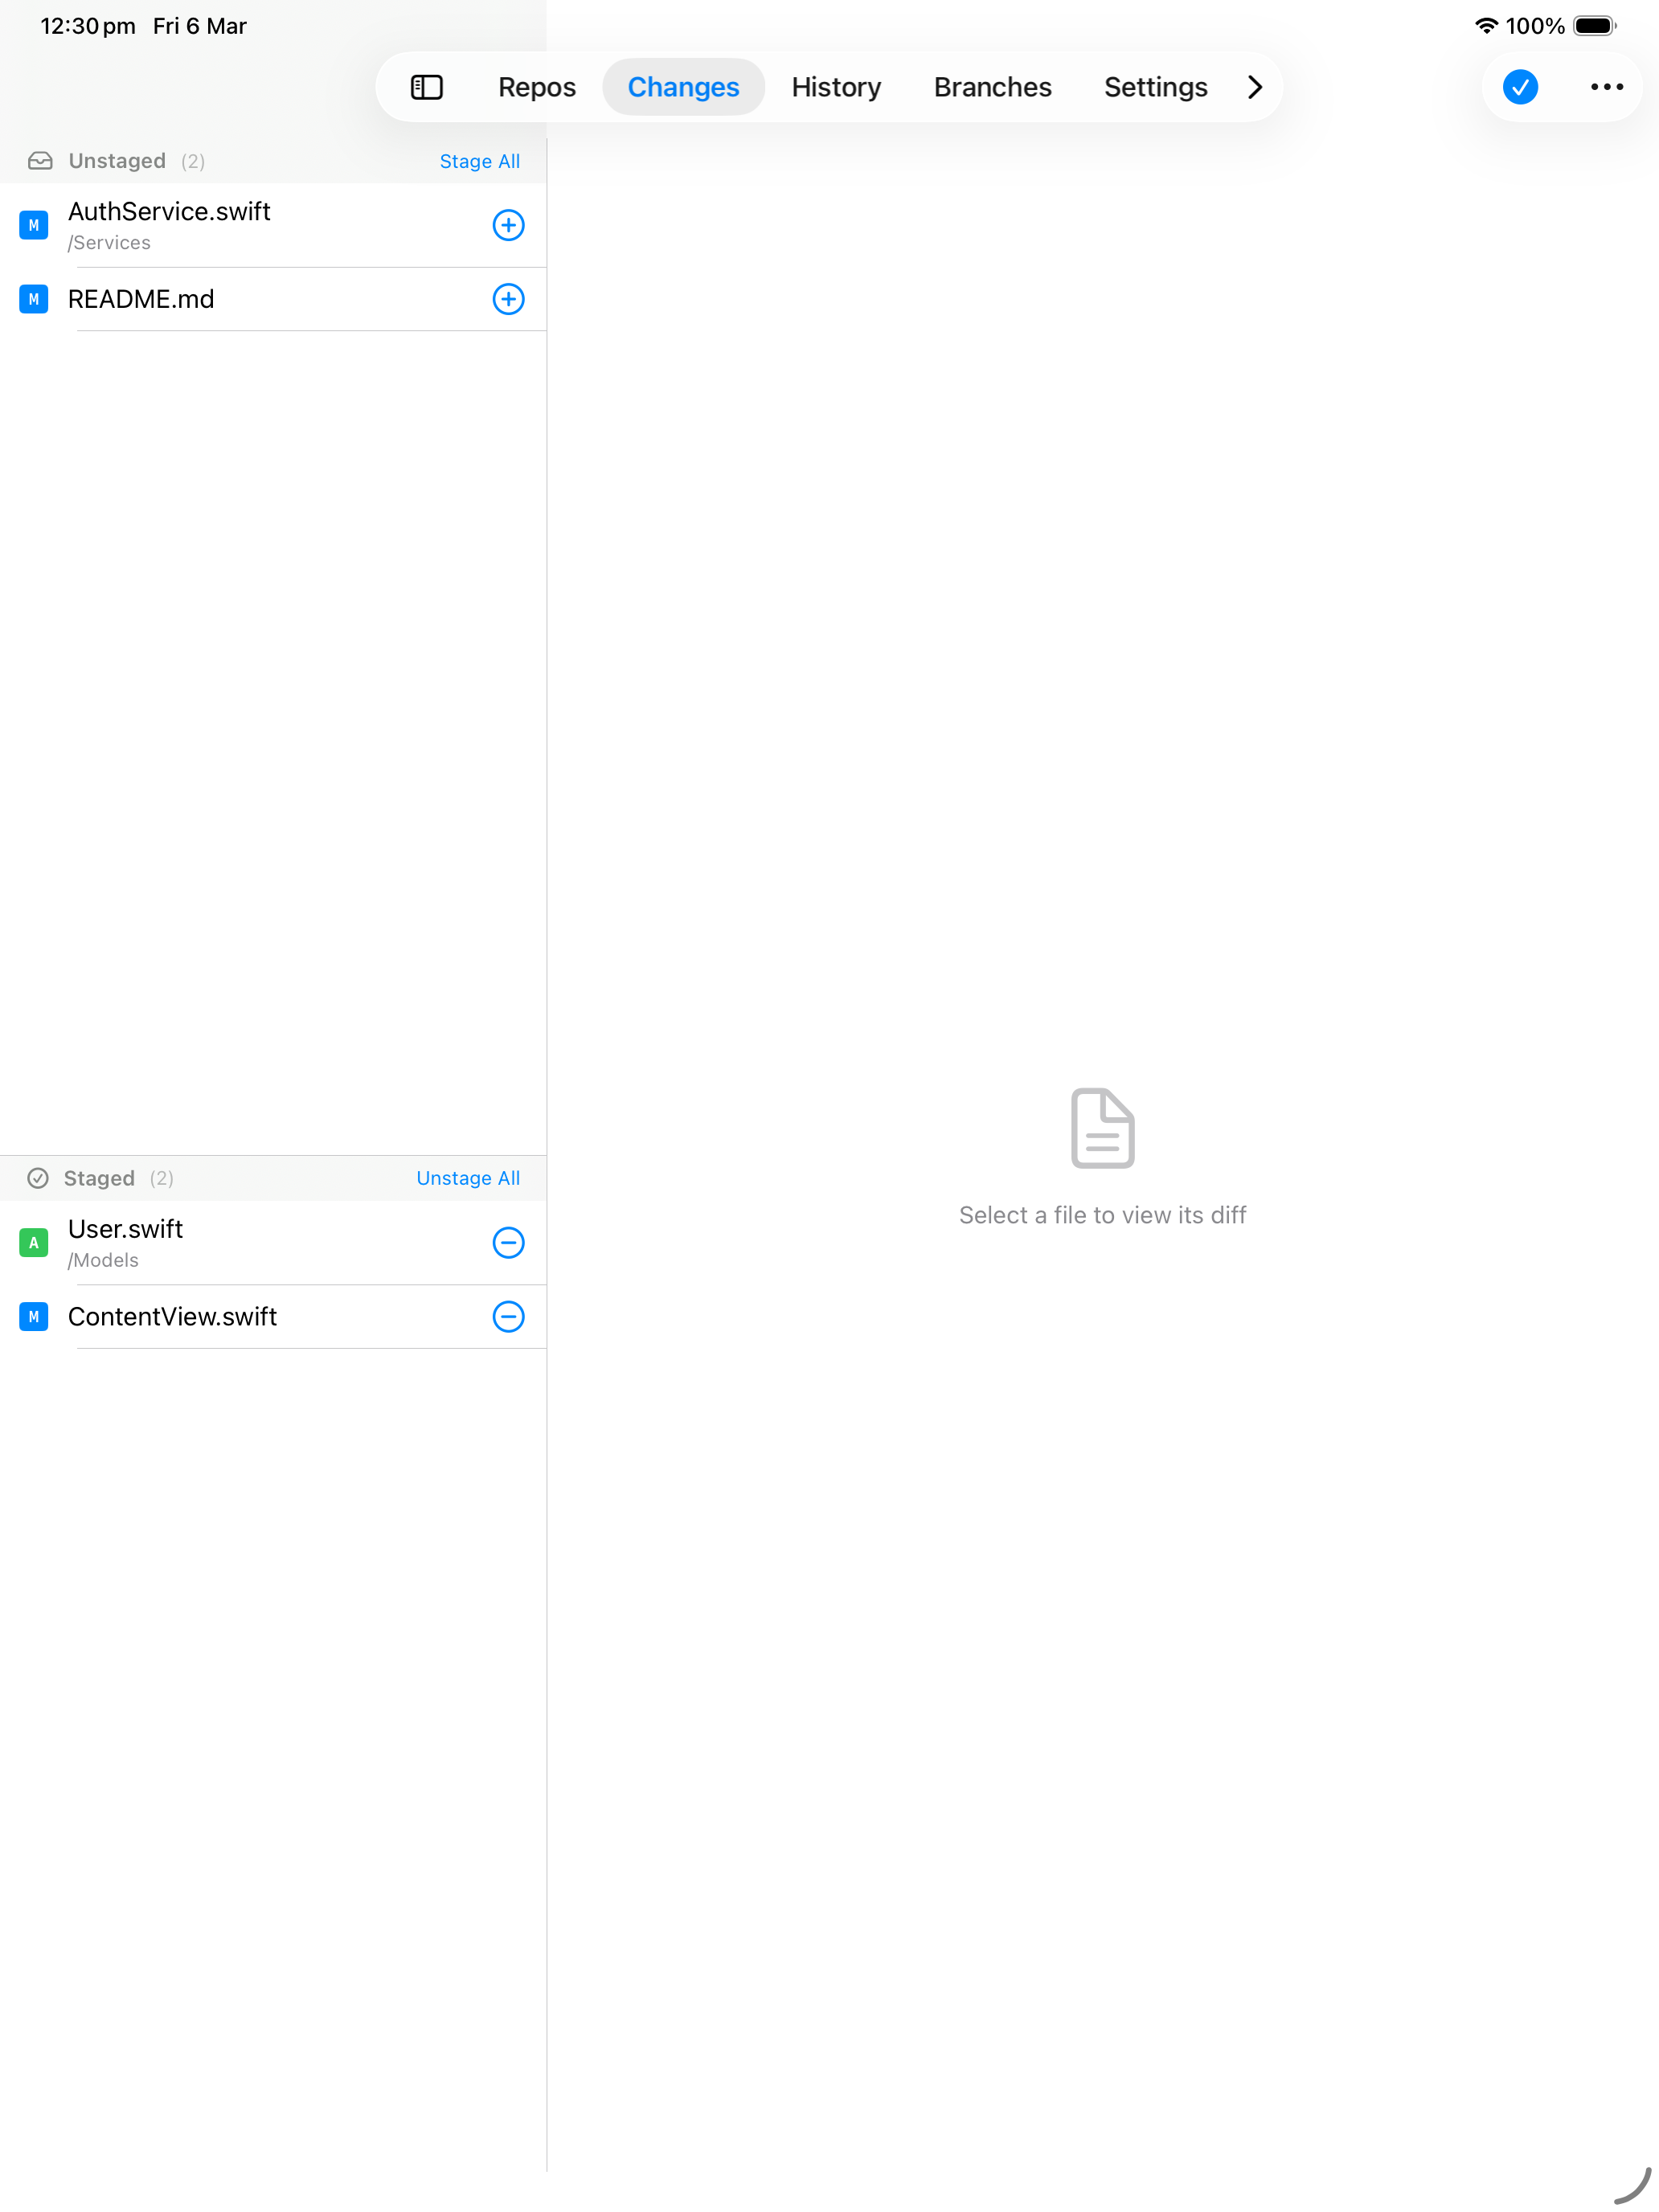Switch to the History tab
Image resolution: width=1659 pixels, height=2212 pixels.
[x=835, y=87]
